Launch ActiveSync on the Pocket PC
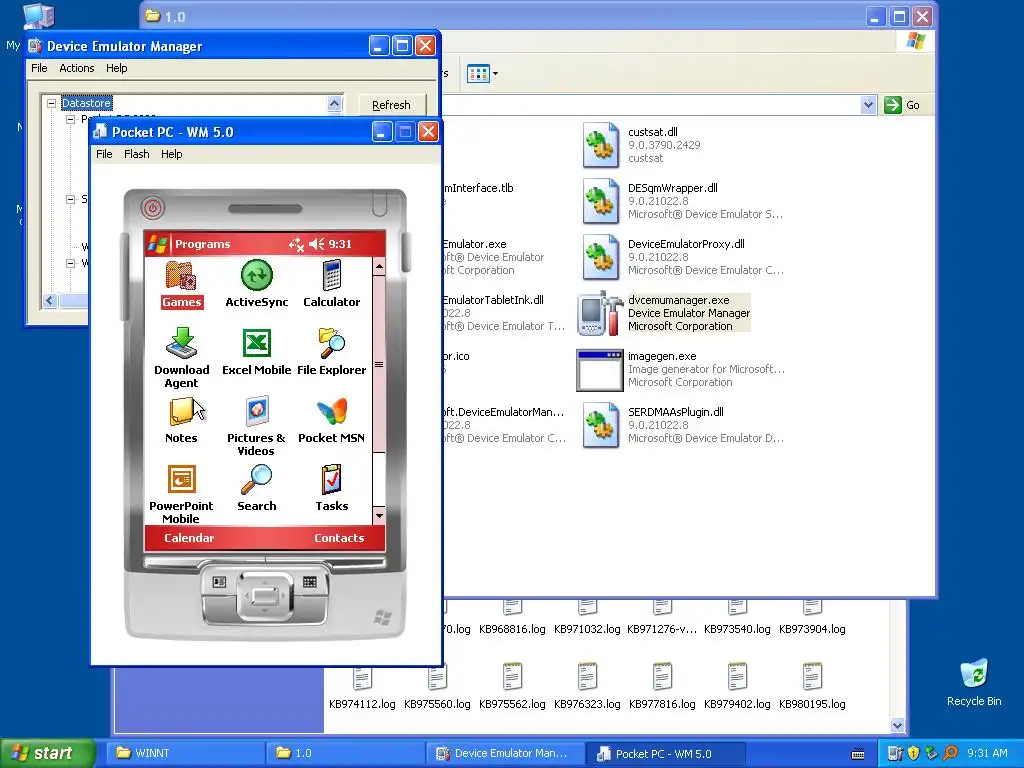Screen dimensions: 1024x768 point(257,284)
